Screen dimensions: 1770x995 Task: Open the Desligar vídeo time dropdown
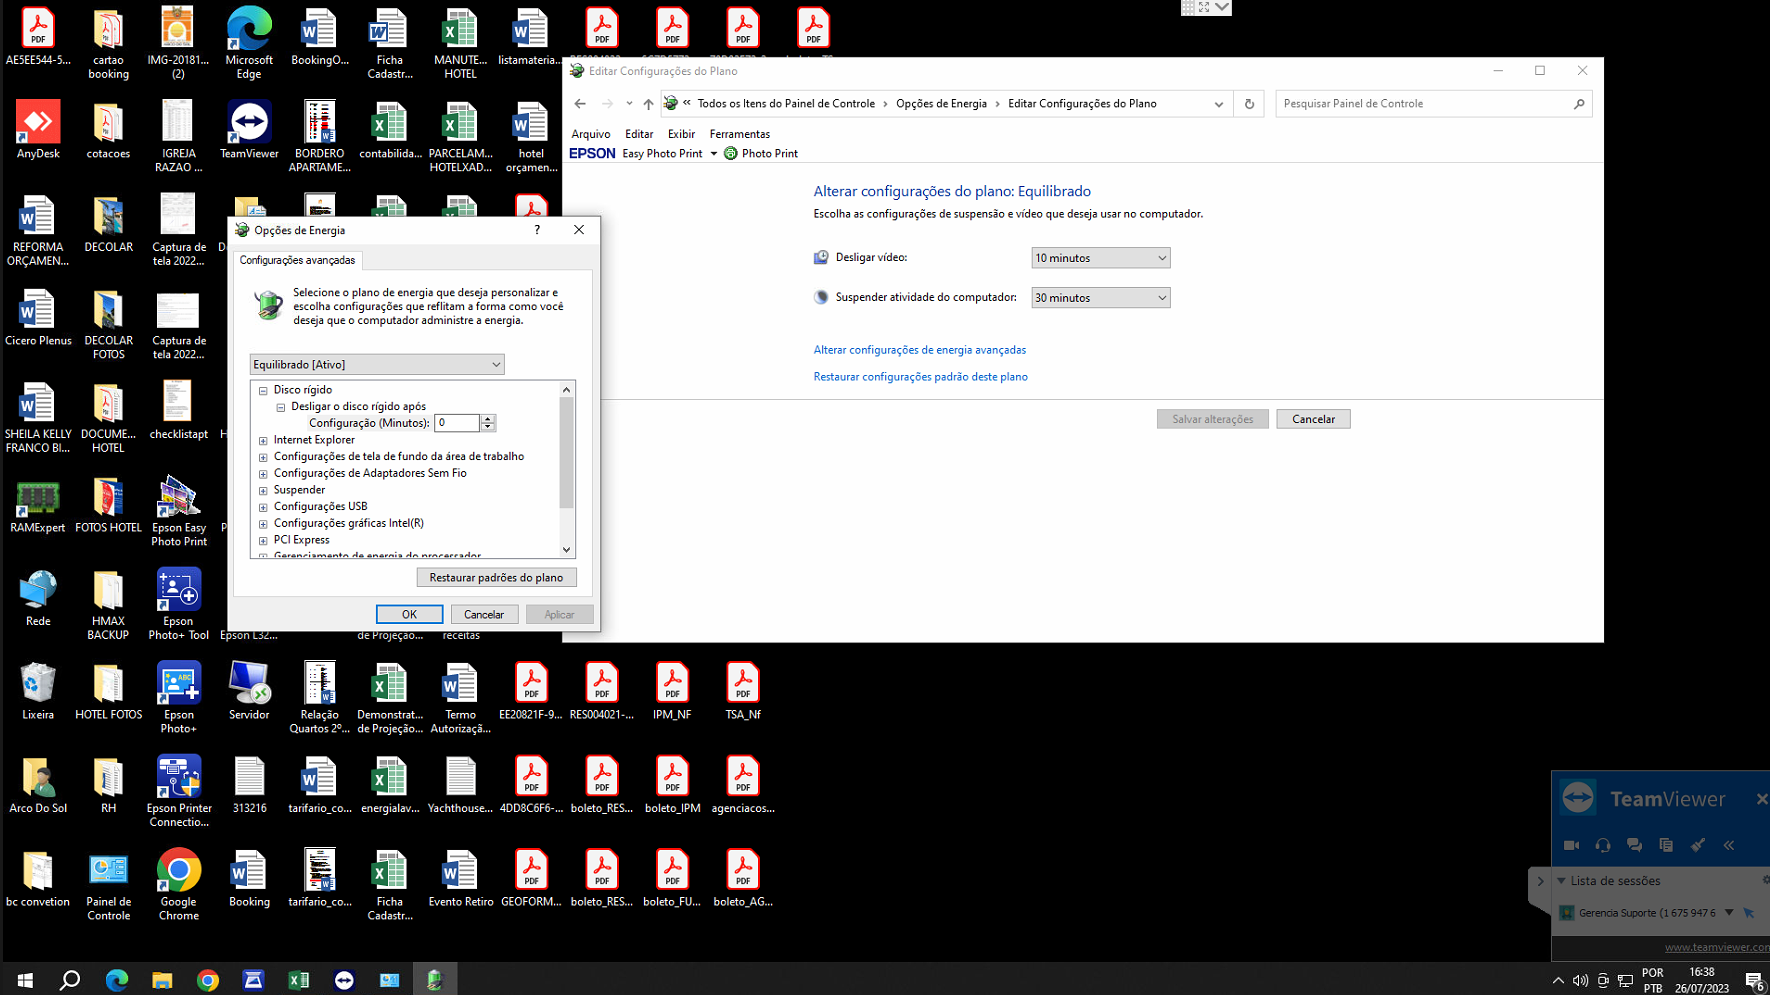point(1100,258)
